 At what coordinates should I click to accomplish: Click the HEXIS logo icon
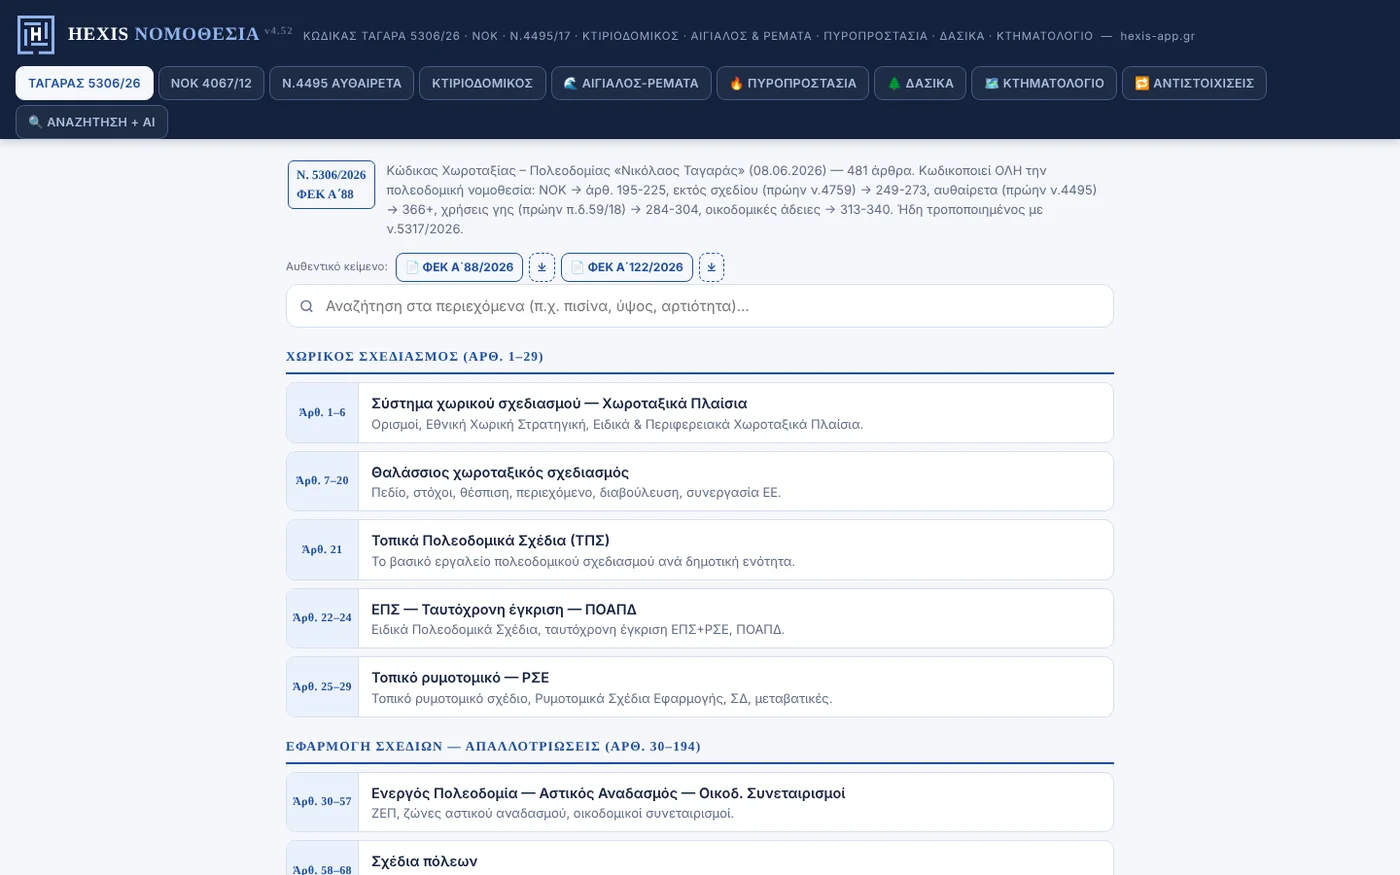36,35
